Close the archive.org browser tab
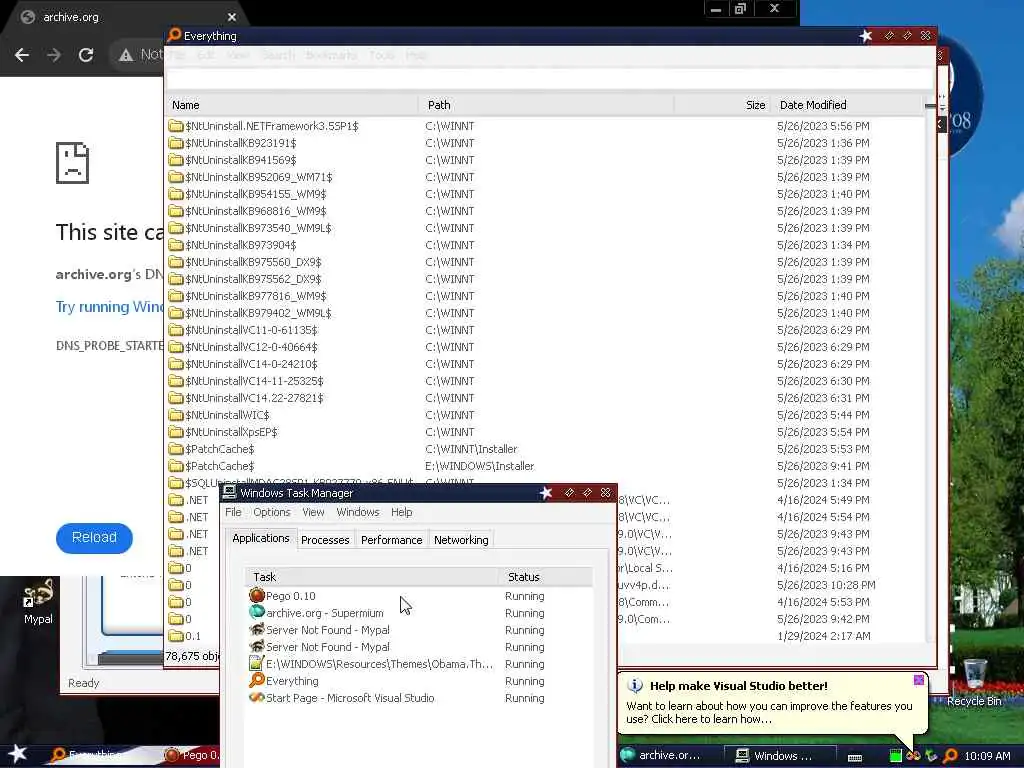This screenshot has width=1024, height=768. 232,17
